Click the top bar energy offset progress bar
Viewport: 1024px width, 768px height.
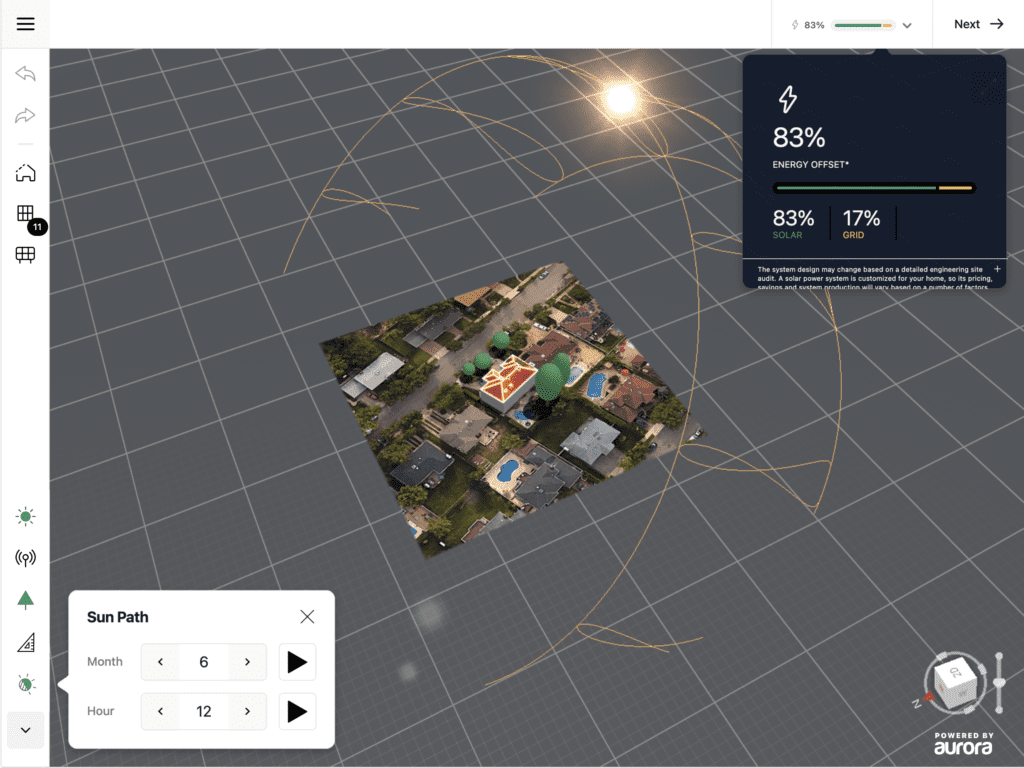(863, 25)
